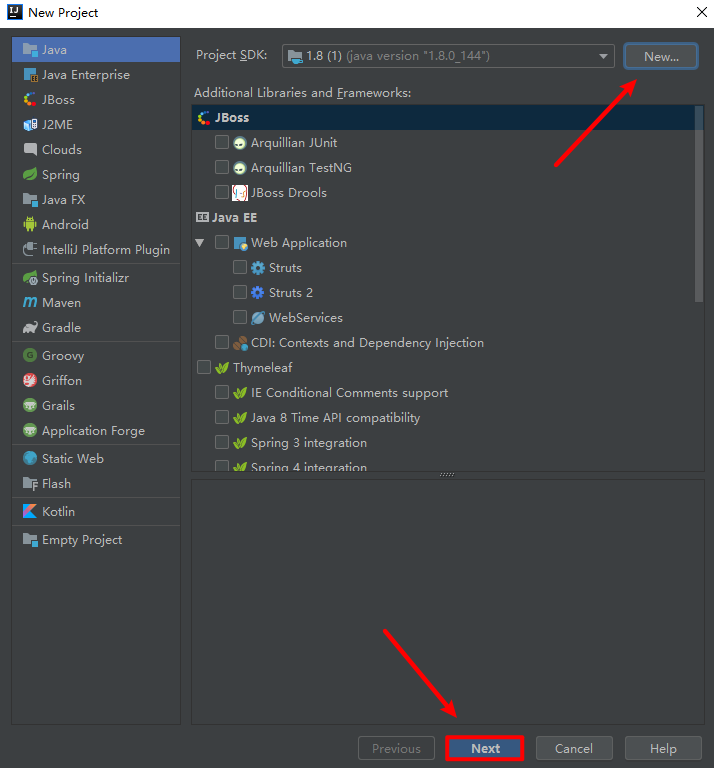Select the Flash project icon
The width and height of the screenshot is (714, 768).
pyautogui.click(x=30, y=483)
